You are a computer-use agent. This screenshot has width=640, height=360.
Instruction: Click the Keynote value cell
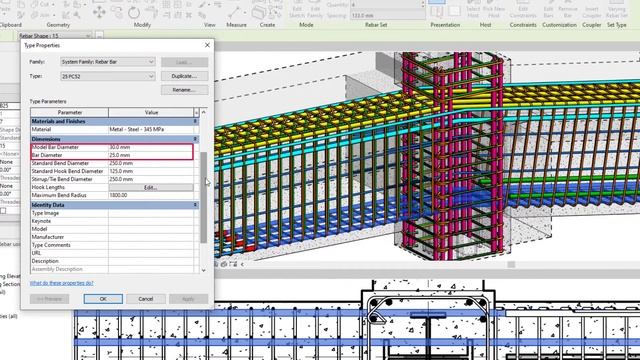tap(151, 221)
